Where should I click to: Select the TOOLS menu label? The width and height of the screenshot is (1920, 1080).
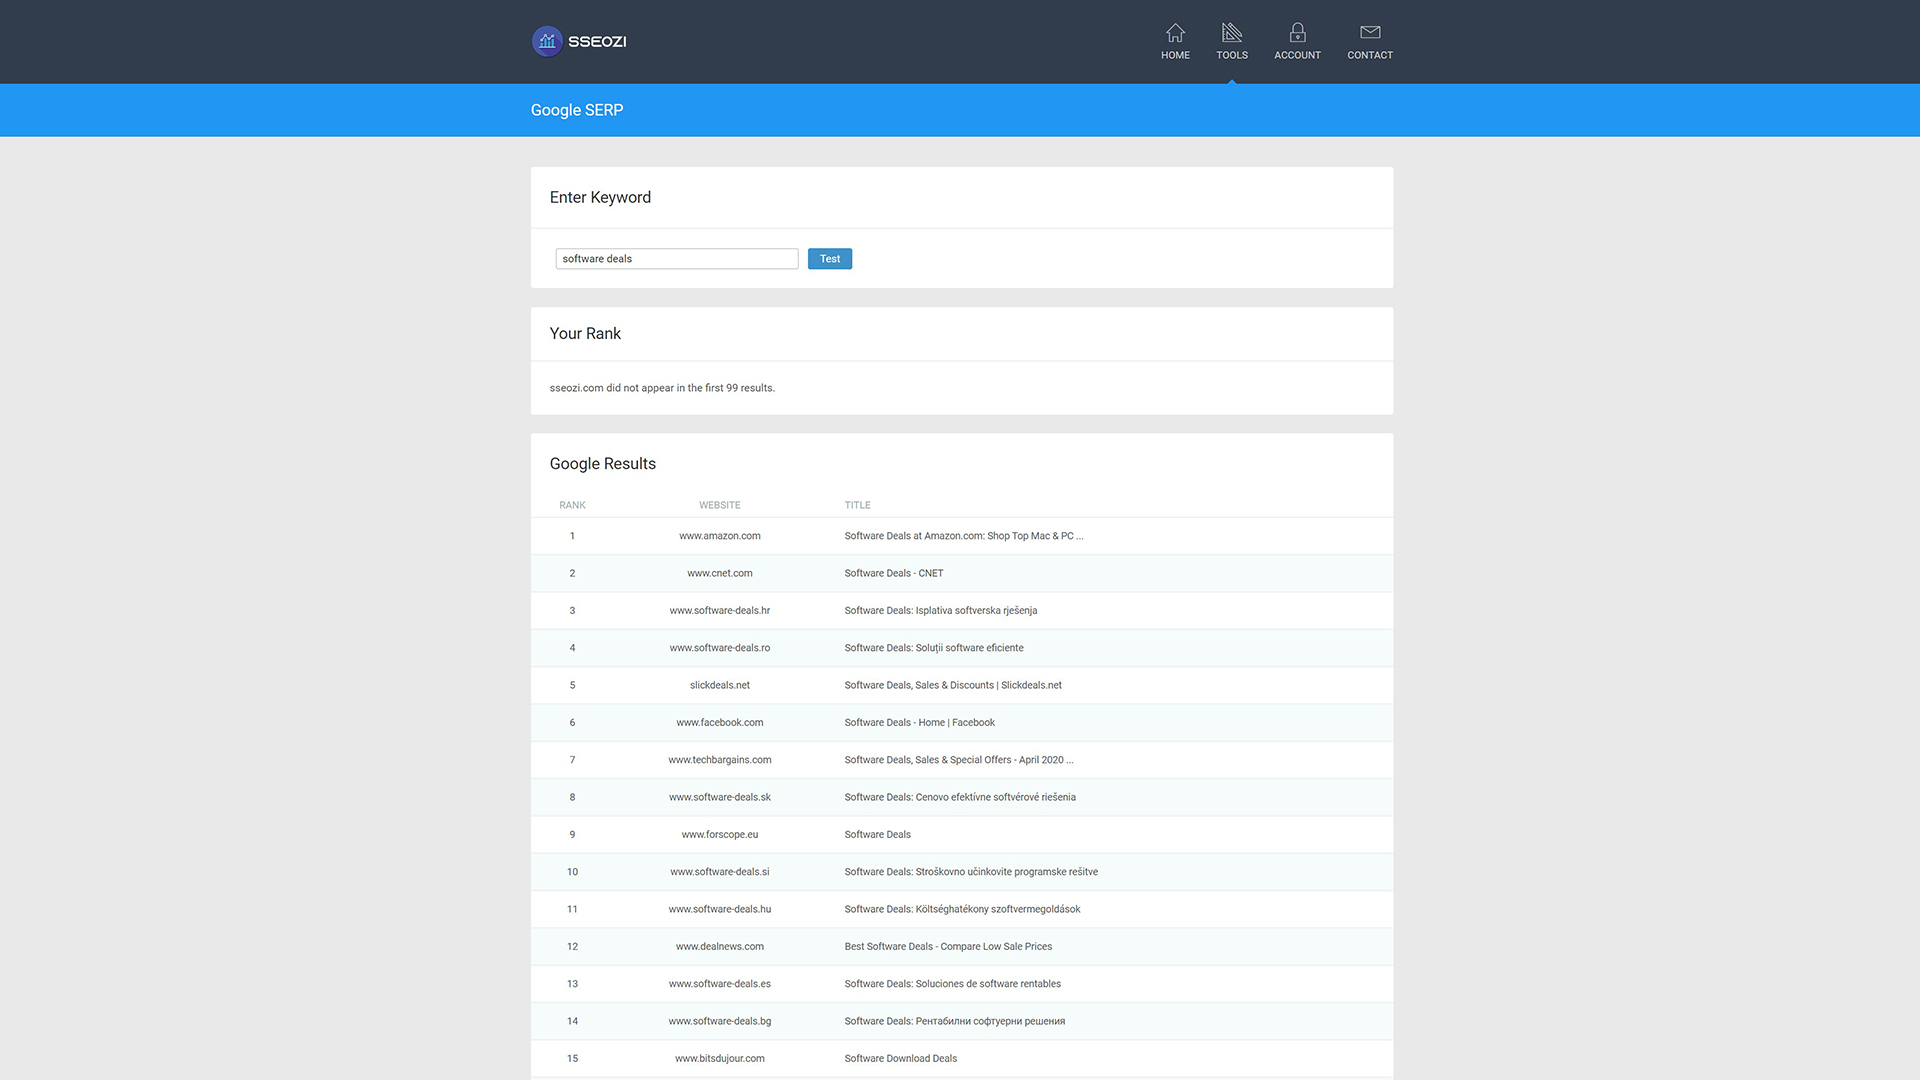(1232, 55)
